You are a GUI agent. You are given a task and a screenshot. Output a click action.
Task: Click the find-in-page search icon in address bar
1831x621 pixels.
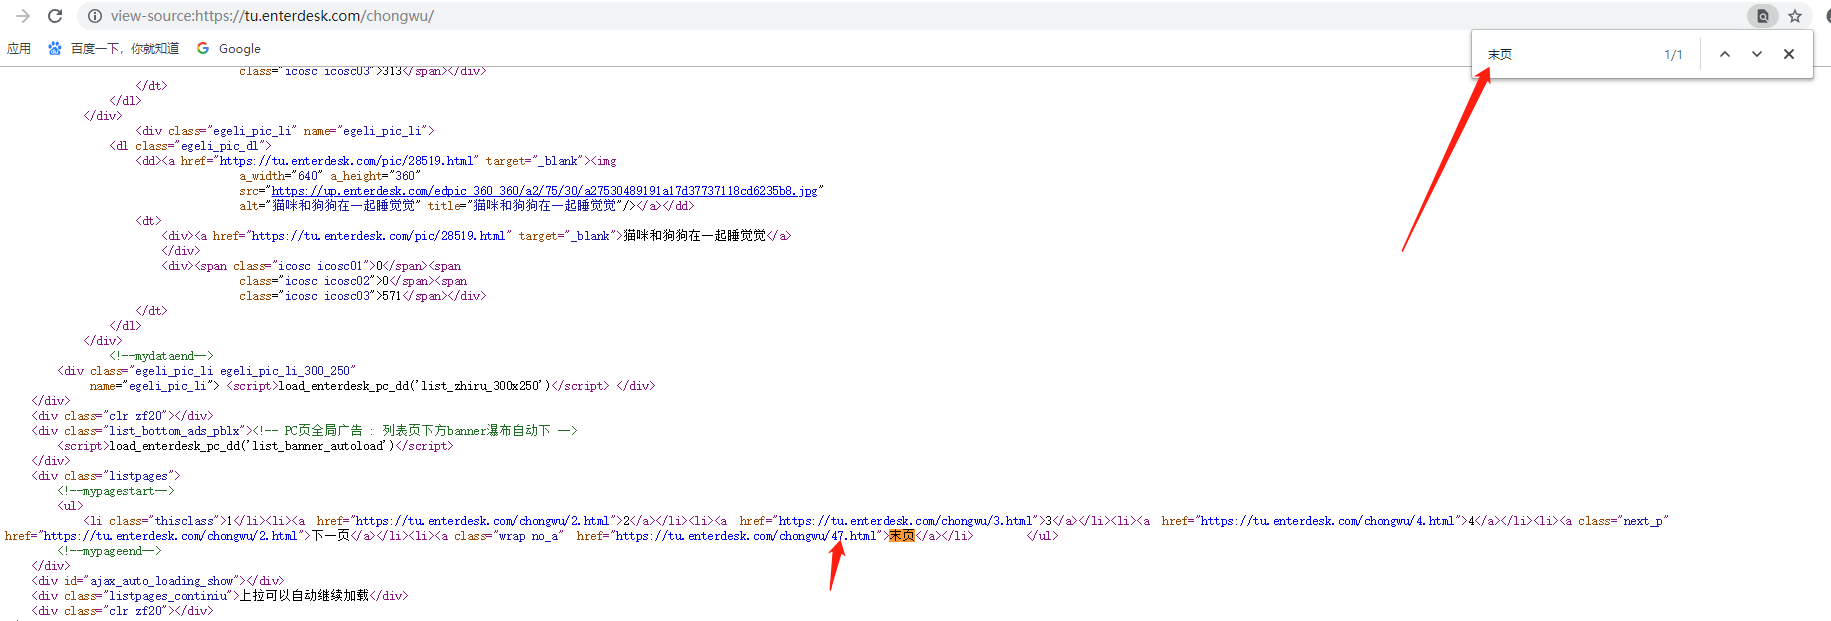click(1763, 16)
